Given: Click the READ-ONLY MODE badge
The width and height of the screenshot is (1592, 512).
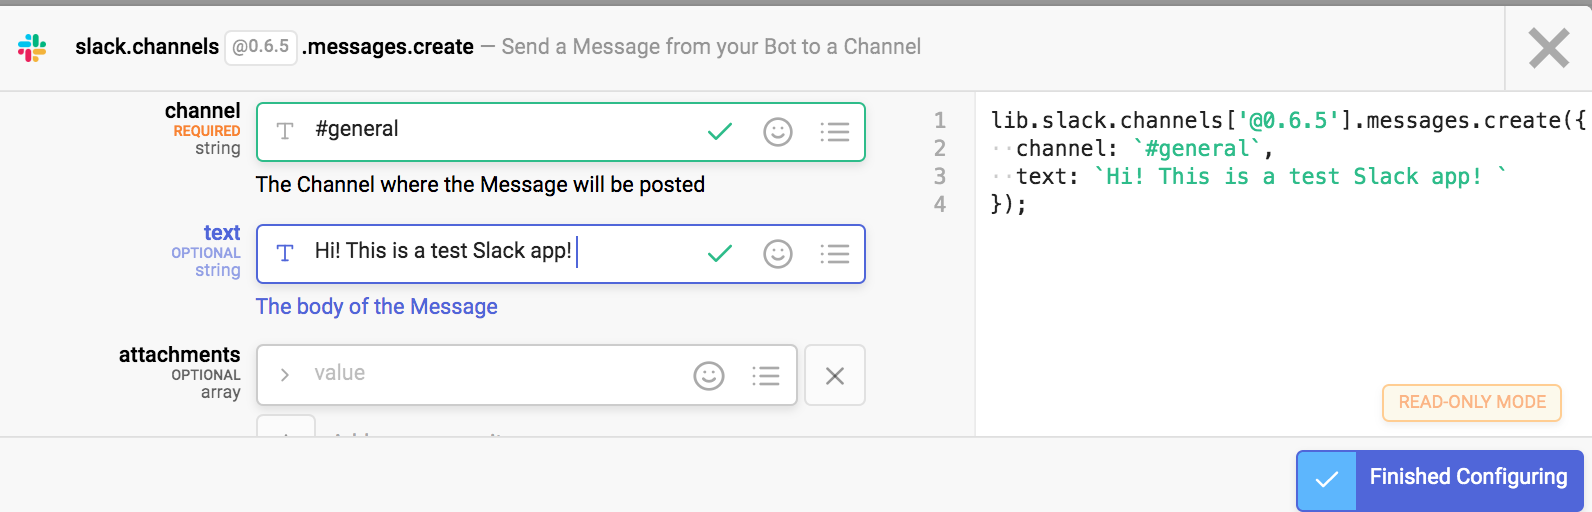Looking at the screenshot, I should coord(1472,402).
